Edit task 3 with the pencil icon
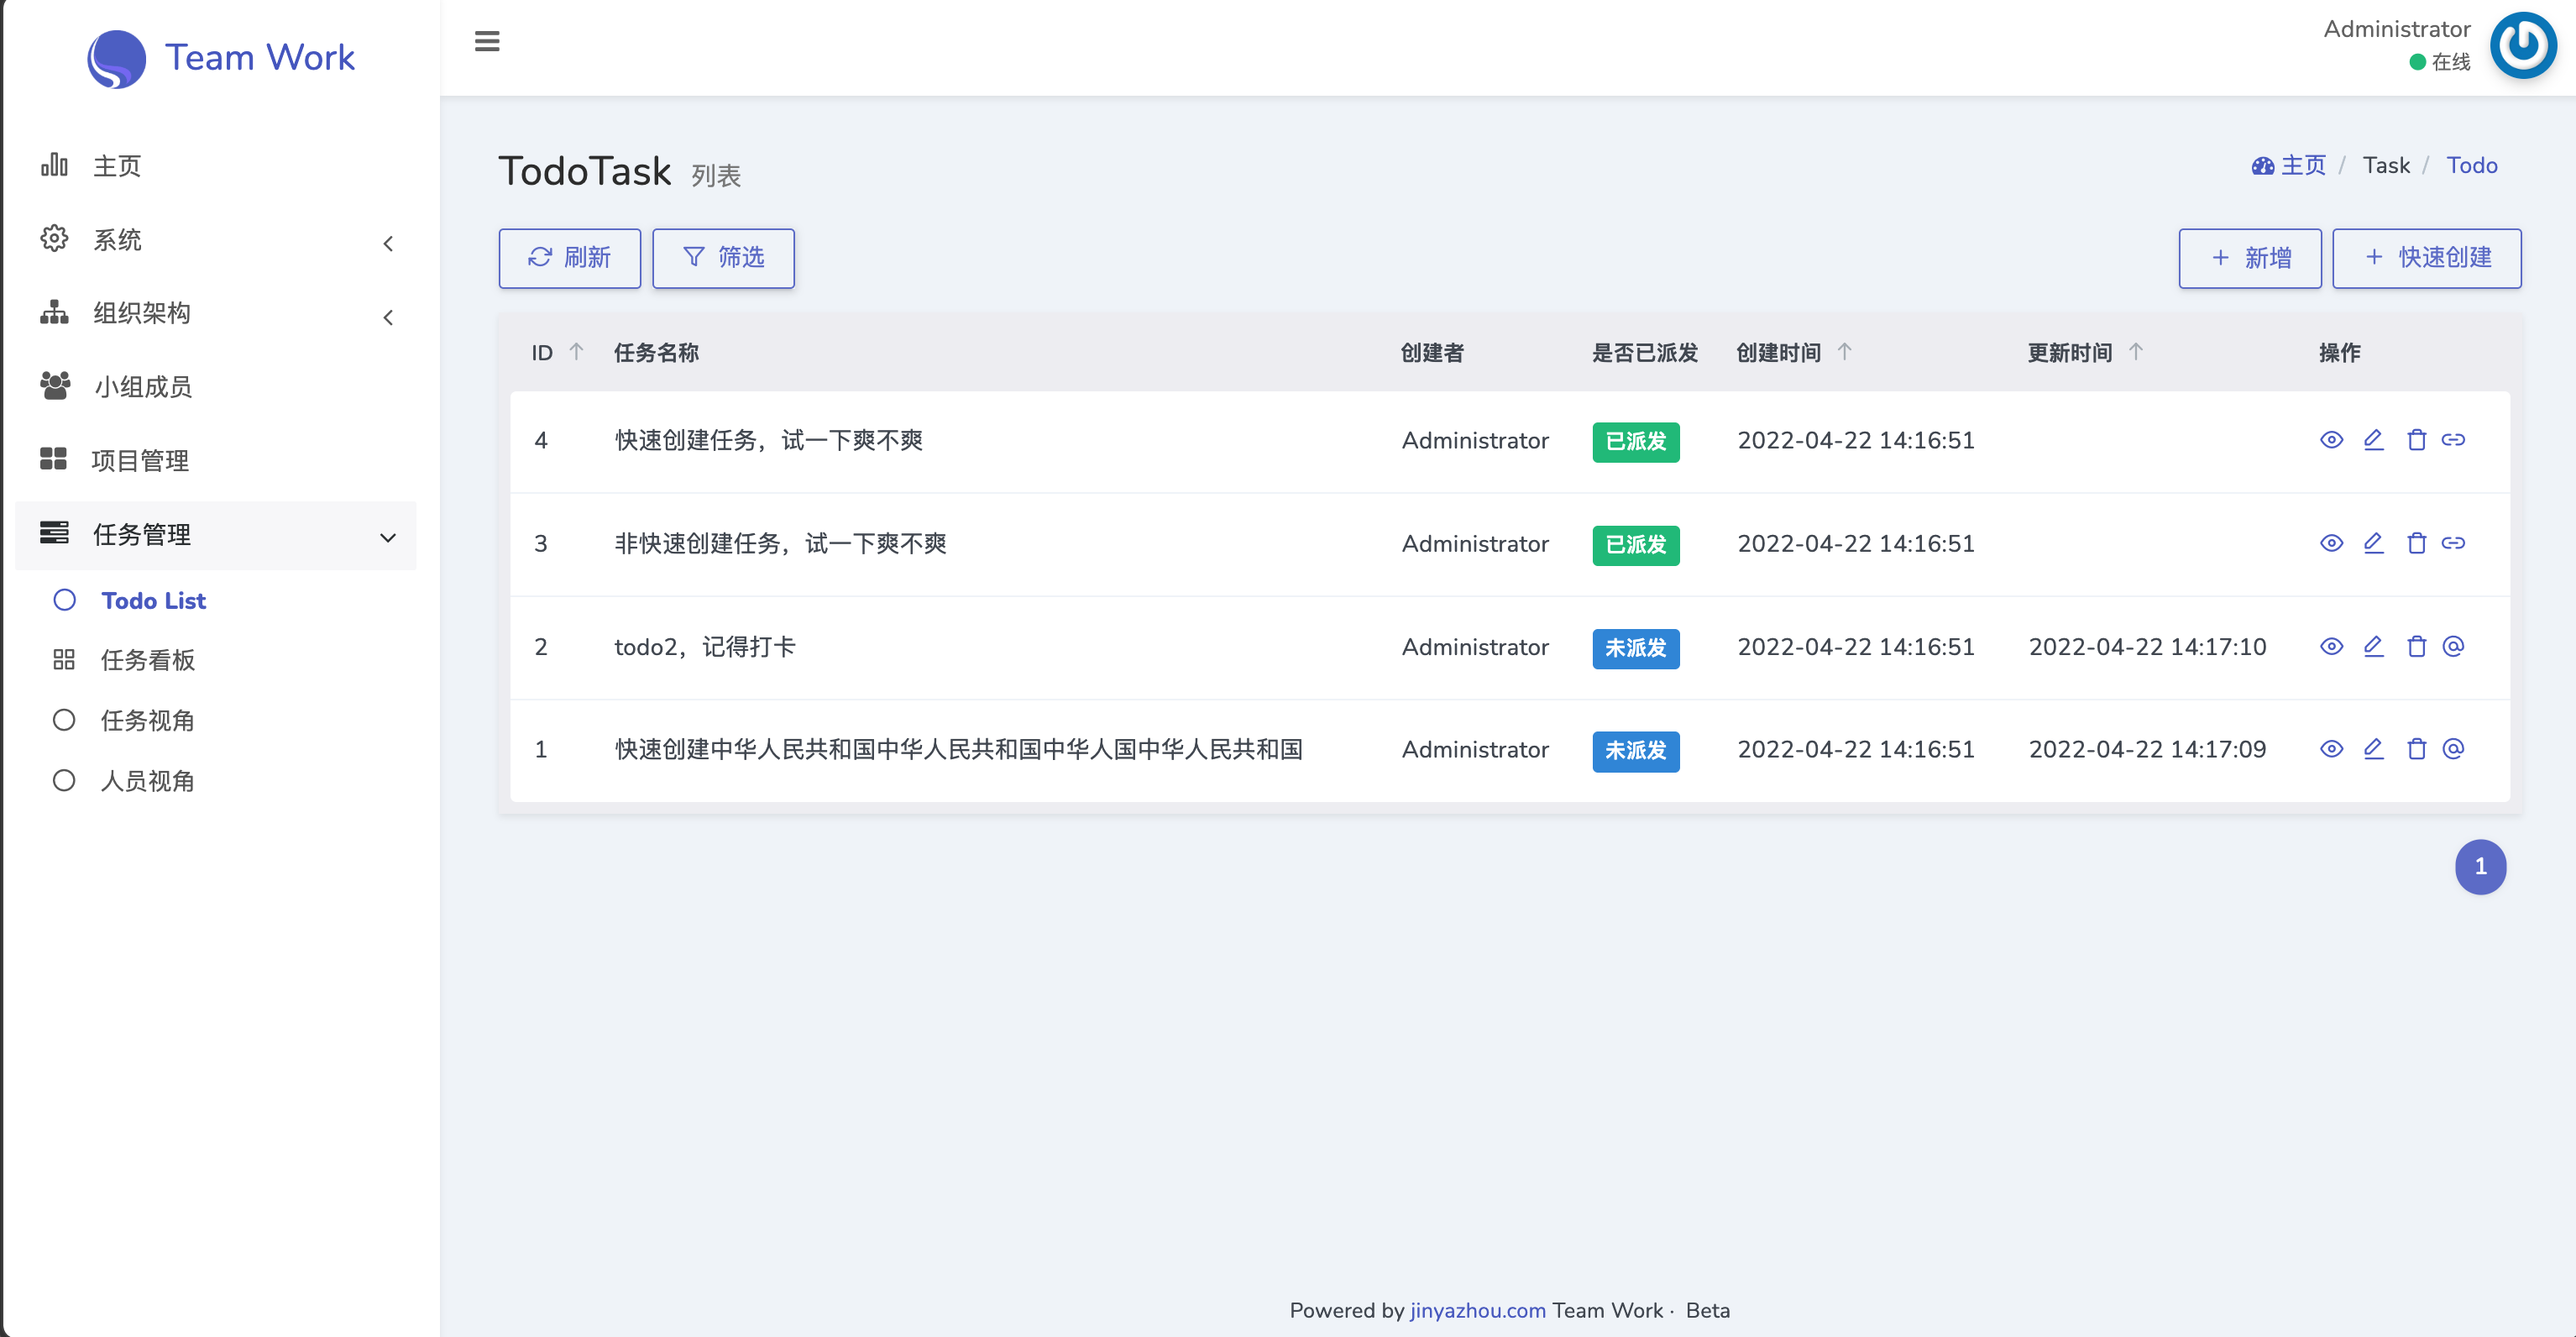The height and width of the screenshot is (1337, 2576). pos(2373,543)
